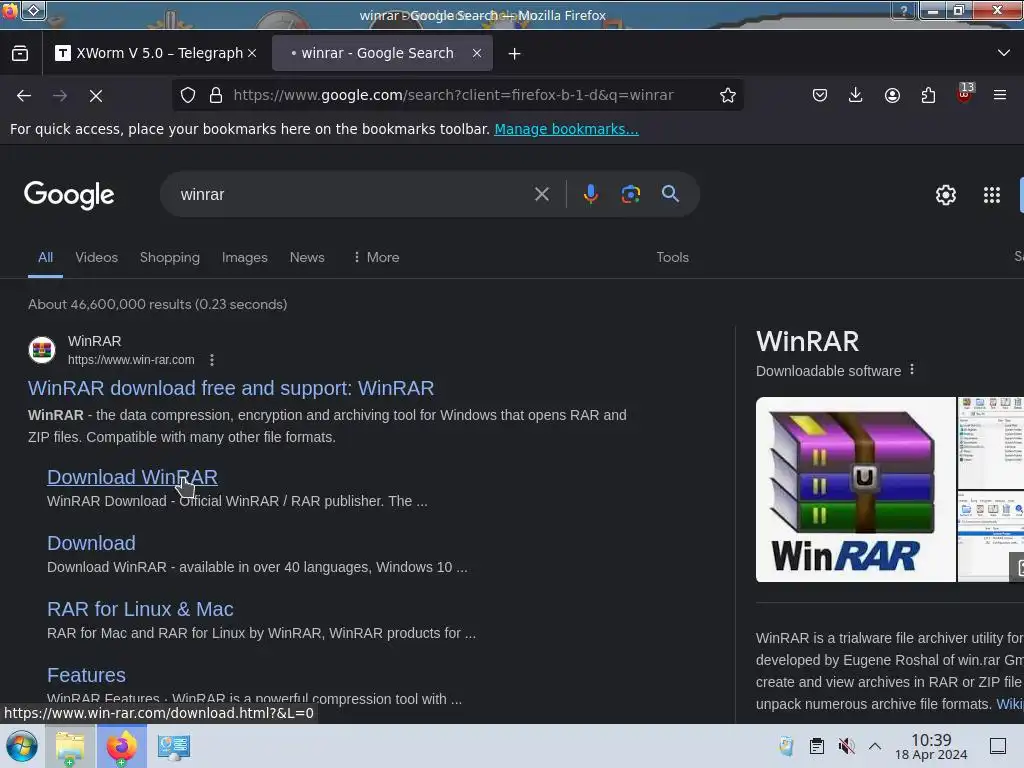Go back to the previous page
This screenshot has height=768, width=1024.
click(24, 95)
